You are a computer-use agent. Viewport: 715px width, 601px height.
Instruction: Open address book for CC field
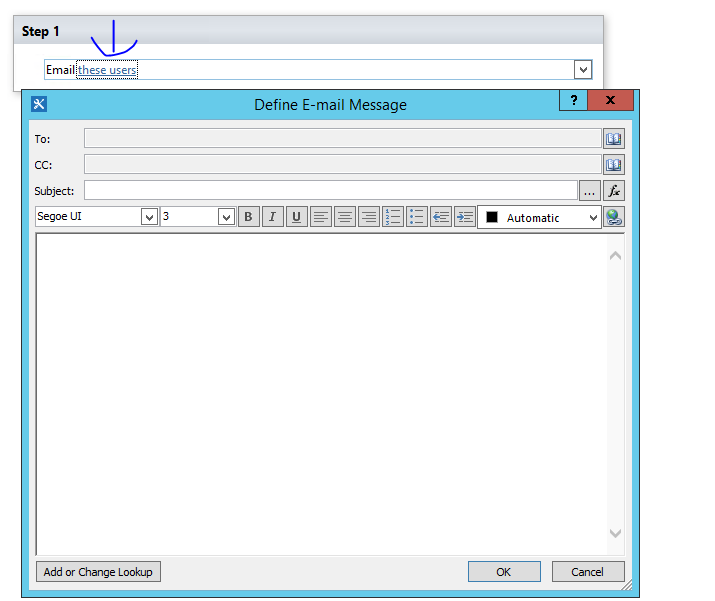point(614,165)
